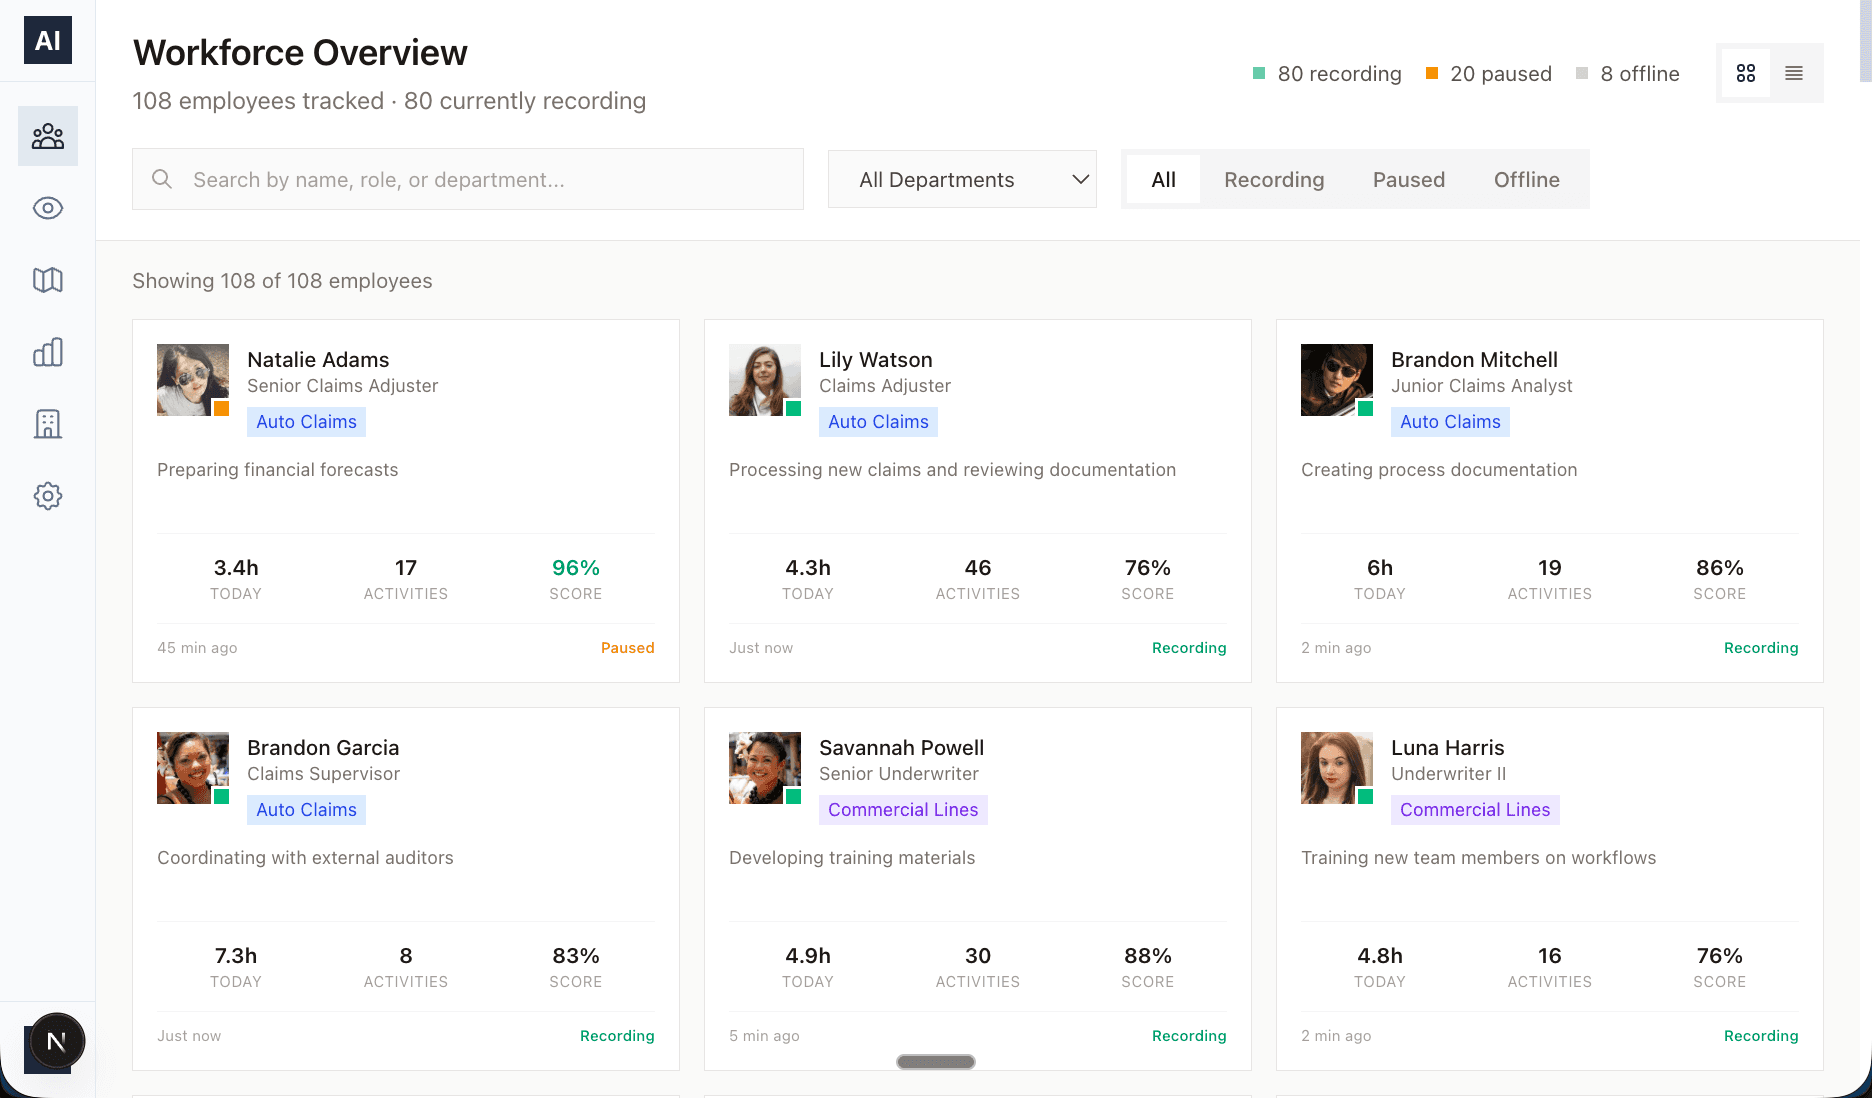The width and height of the screenshot is (1872, 1098).
Task: Switch to grid view layout
Action: (1746, 73)
